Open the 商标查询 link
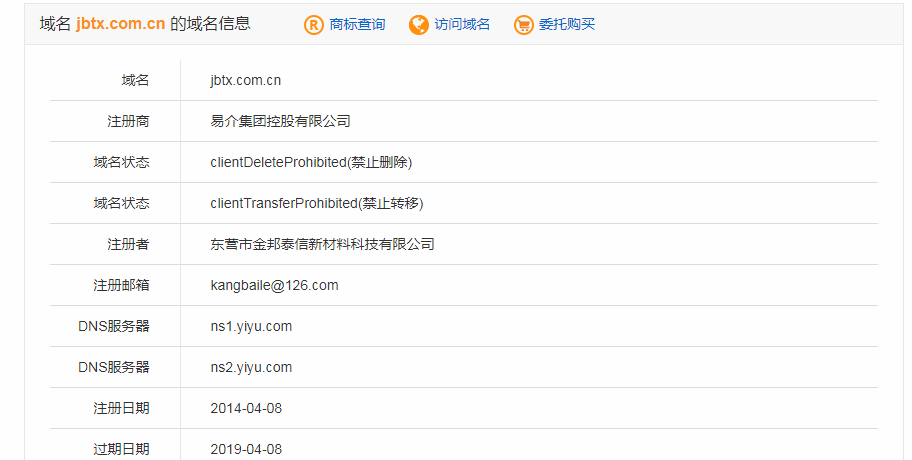The width and height of the screenshot is (912, 460). point(357,25)
